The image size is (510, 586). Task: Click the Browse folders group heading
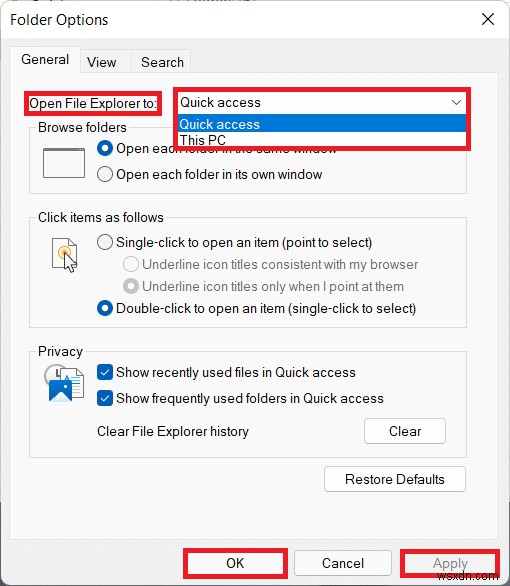pos(82,127)
